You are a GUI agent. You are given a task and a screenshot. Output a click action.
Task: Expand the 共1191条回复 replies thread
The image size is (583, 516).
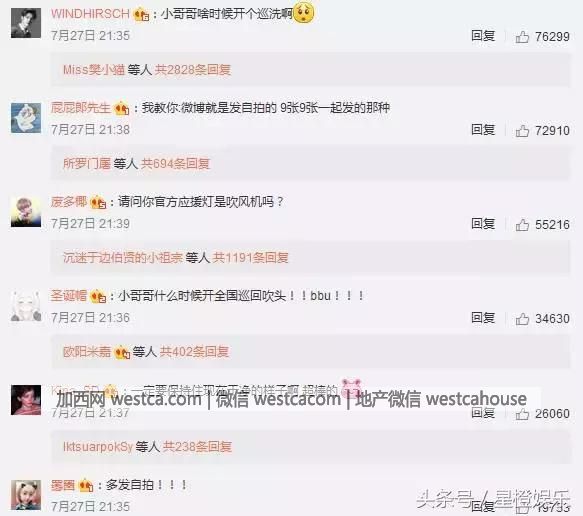(x=250, y=258)
